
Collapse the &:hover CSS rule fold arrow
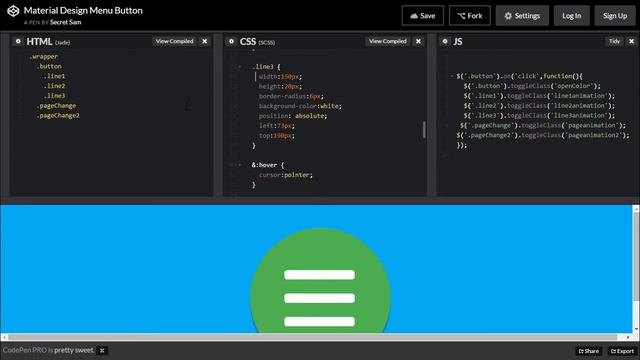(240, 165)
